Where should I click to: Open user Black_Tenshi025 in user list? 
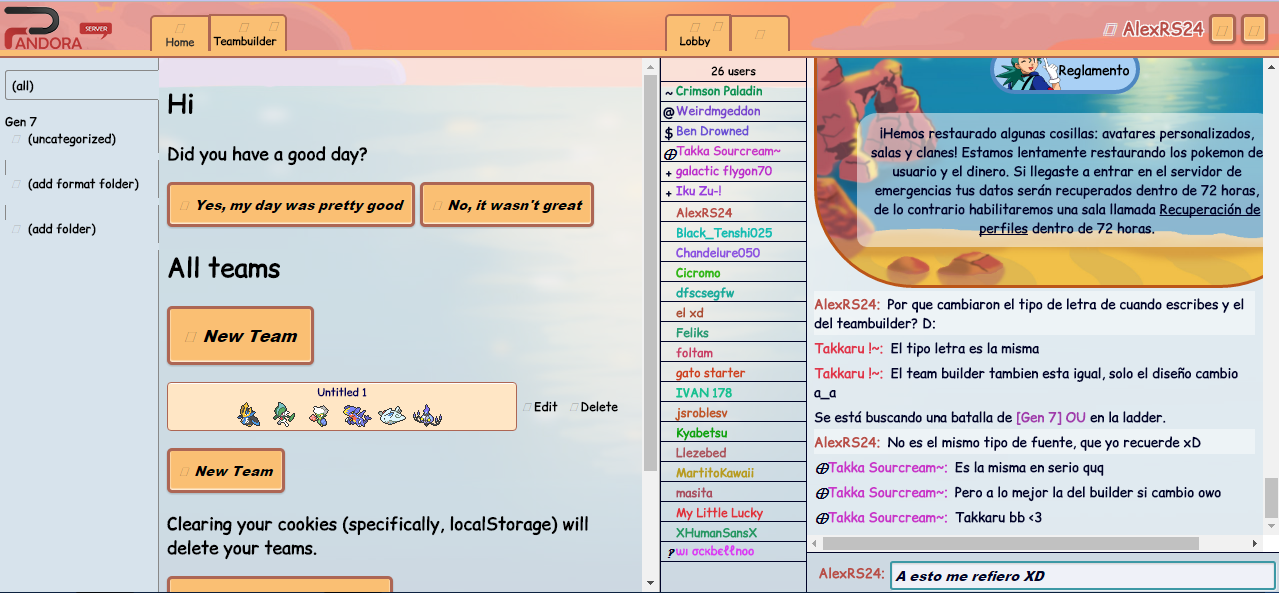pyautogui.click(x=733, y=233)
